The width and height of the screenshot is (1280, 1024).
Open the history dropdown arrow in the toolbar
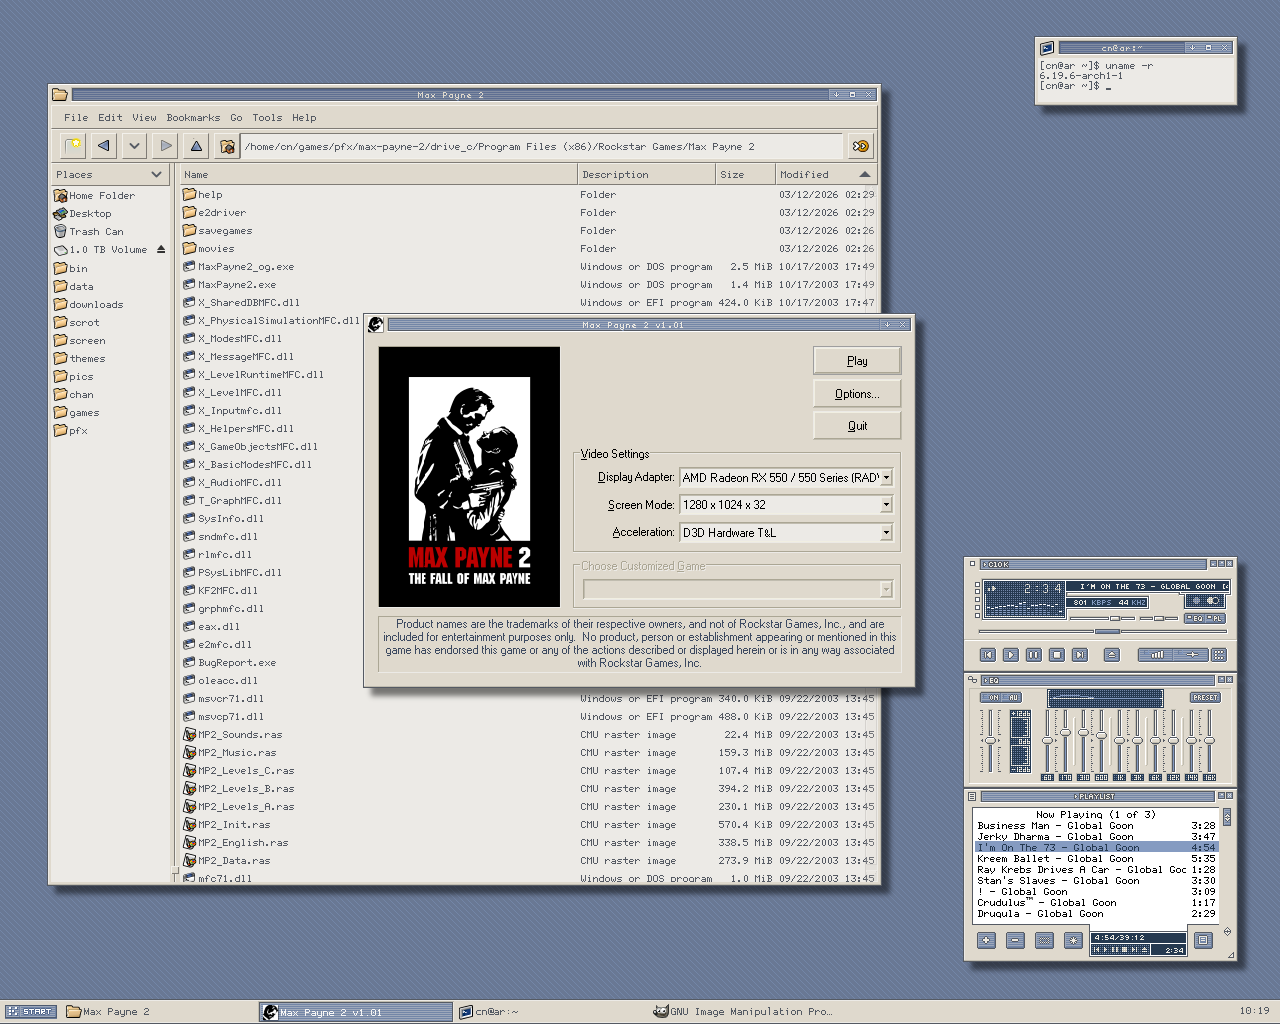point(135,146)
